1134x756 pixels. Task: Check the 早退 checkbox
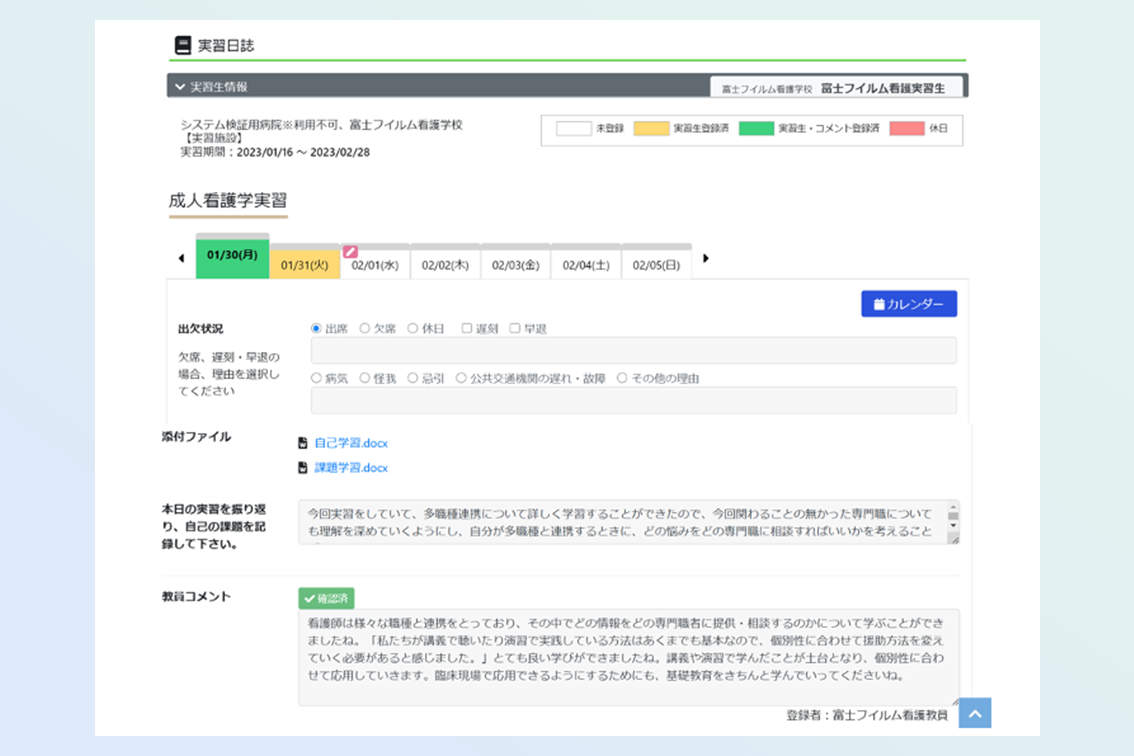click(x=515, y=328)
